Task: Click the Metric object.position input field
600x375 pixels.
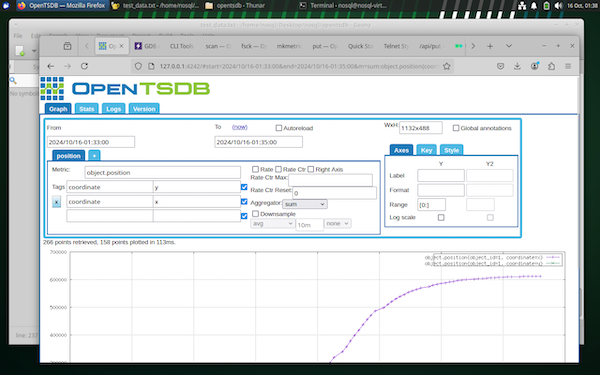Action: point(162,173)
